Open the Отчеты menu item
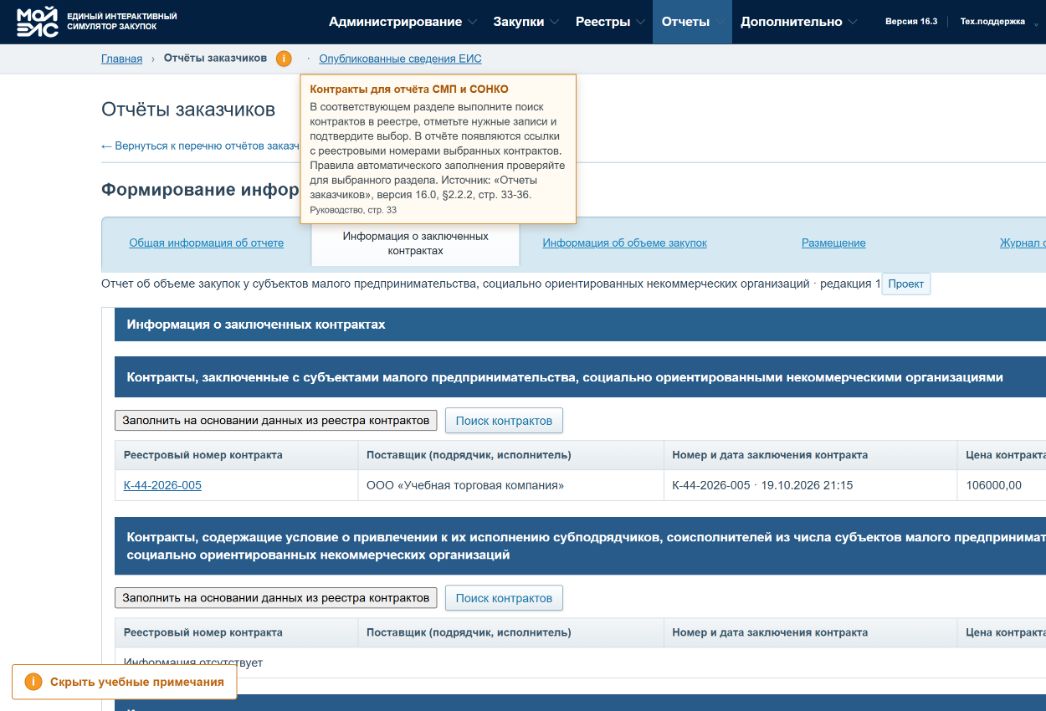The image size is (1046, 711). (x=686, y=22)
